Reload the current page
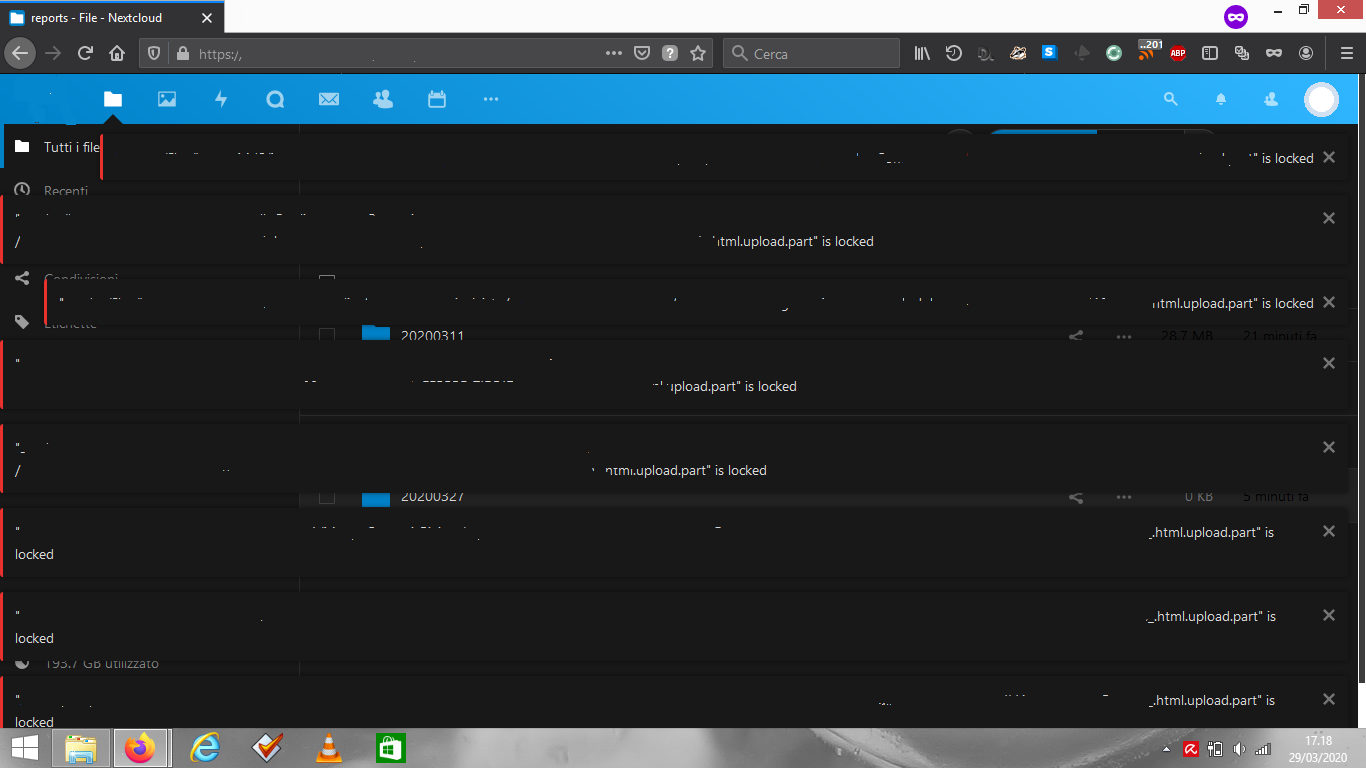Image resolution: width=1366 pixels, height=768 pixels. click(x=86, y=53)
